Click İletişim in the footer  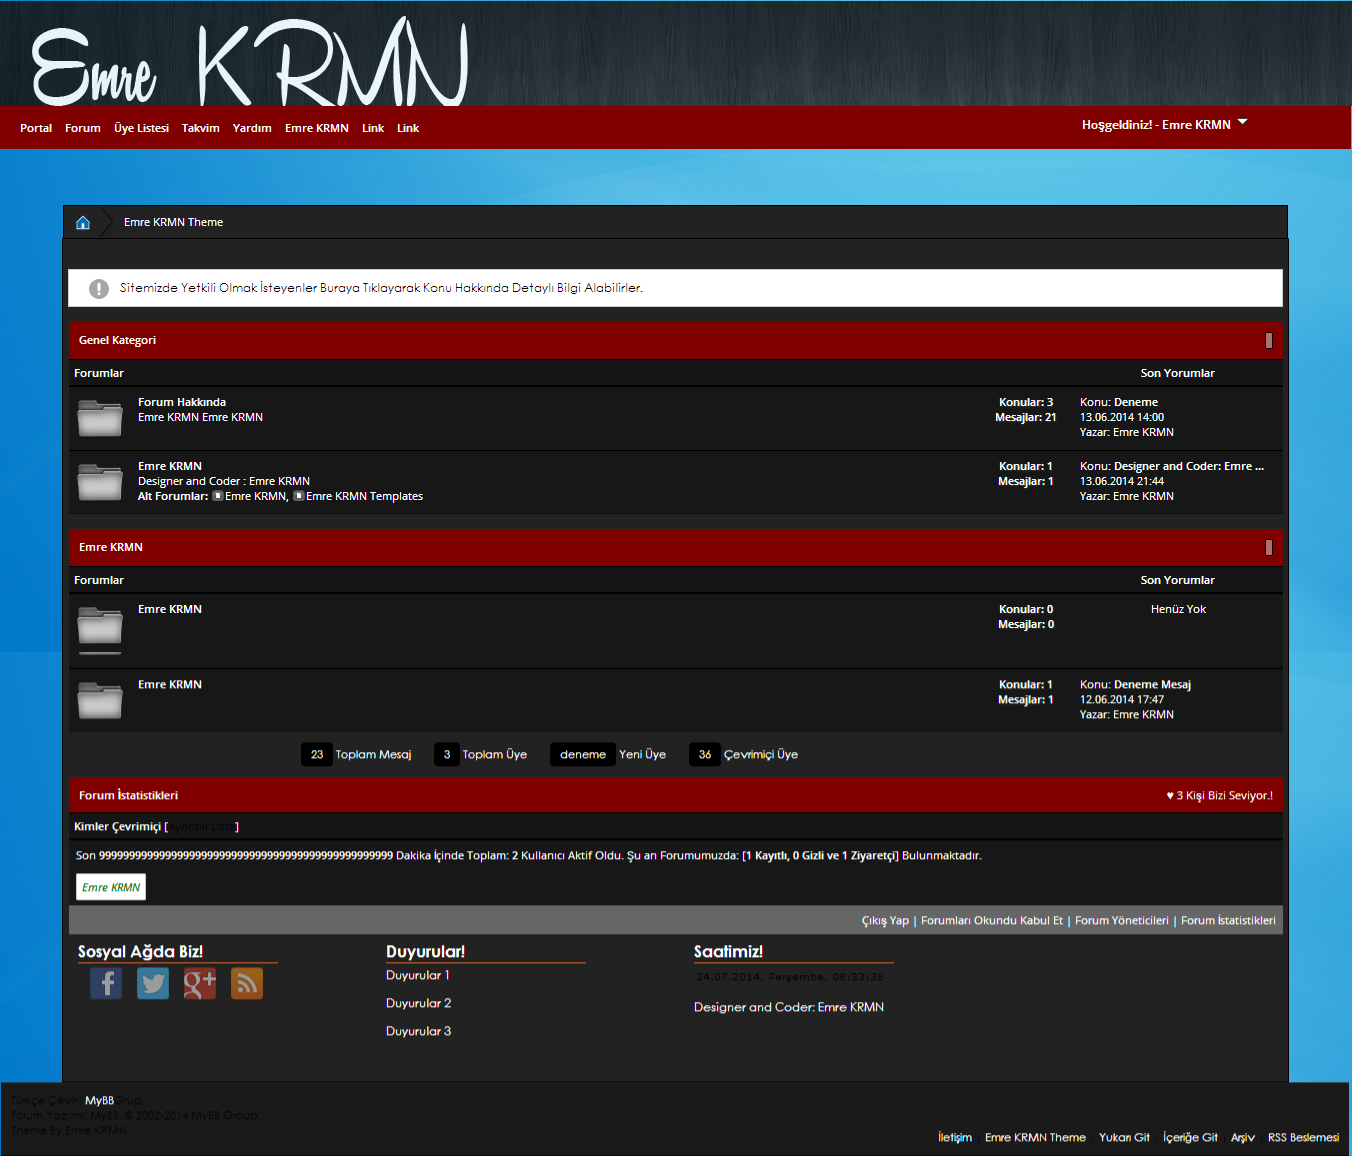coord(955,1138)
